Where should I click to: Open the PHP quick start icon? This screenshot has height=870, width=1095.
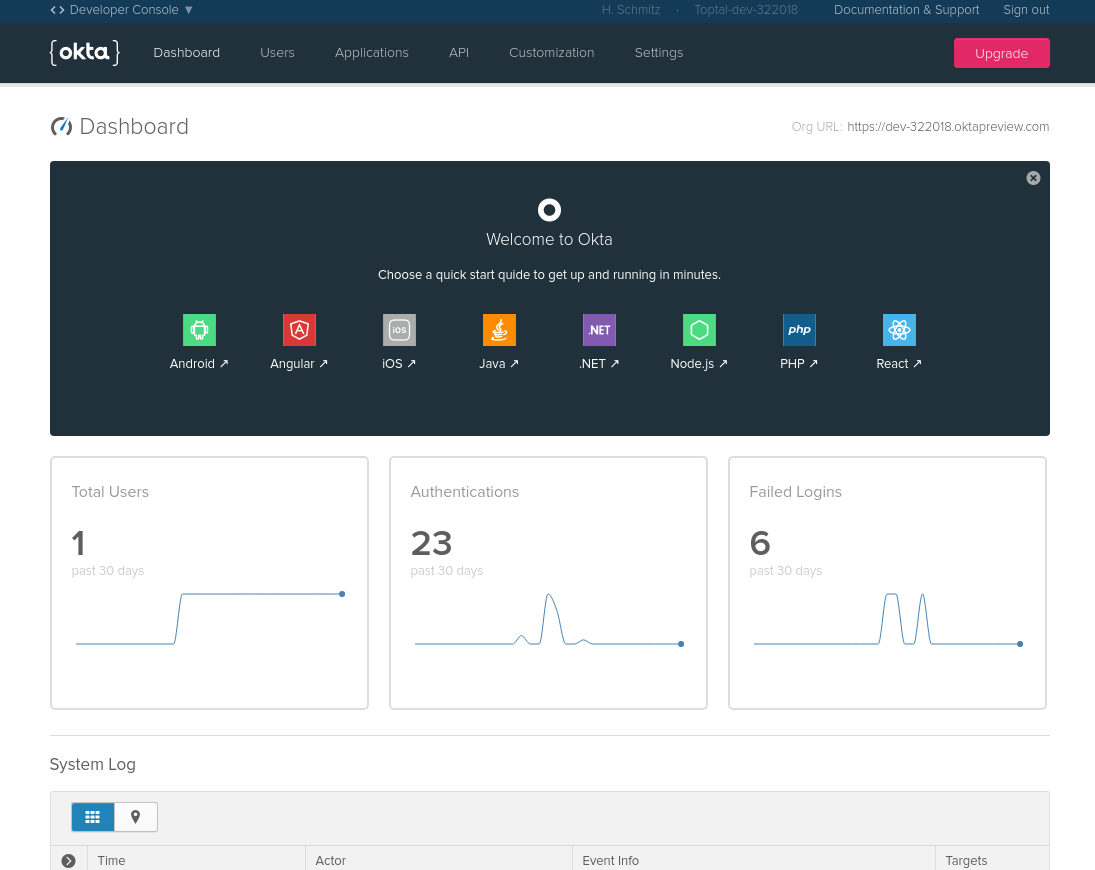coord(799,330)
